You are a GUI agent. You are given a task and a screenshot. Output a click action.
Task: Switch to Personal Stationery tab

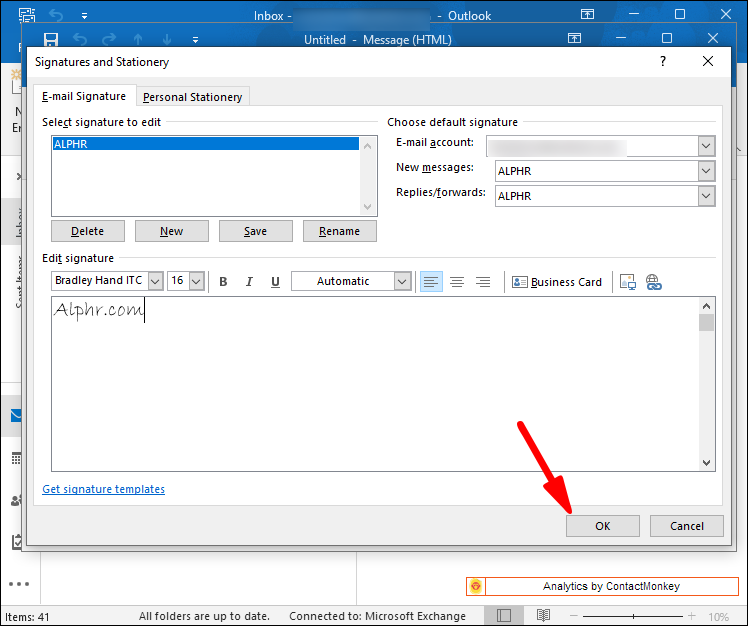tap(193, 97)
